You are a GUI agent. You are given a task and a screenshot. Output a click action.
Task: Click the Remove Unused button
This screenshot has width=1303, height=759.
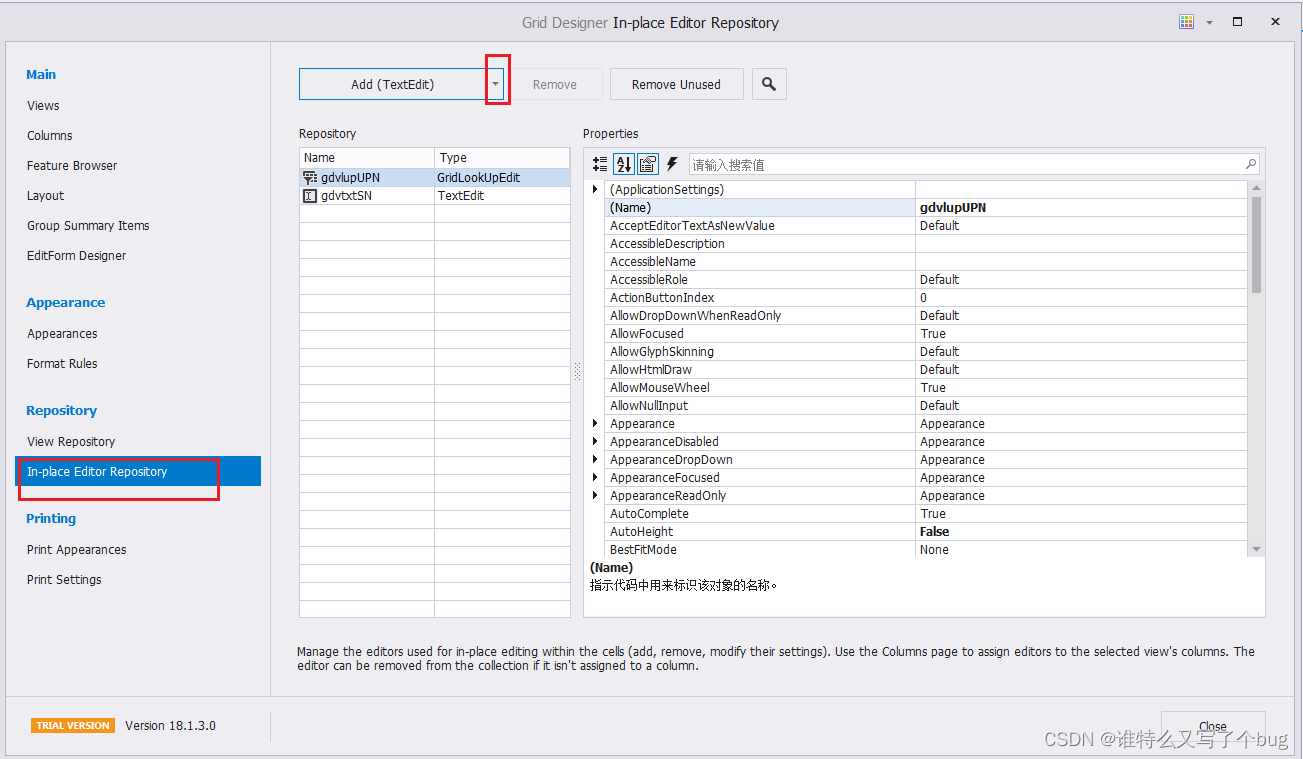[676, 84]
